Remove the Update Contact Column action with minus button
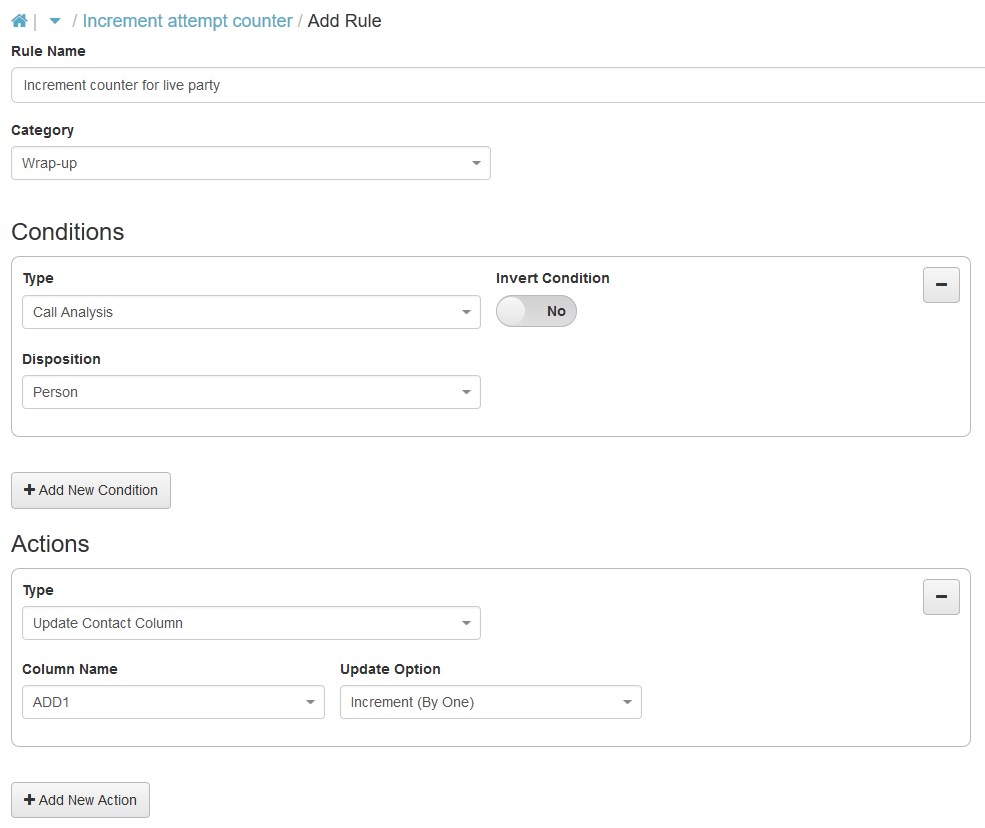Viewport: 985px width, 828px height. coord(940,597)
